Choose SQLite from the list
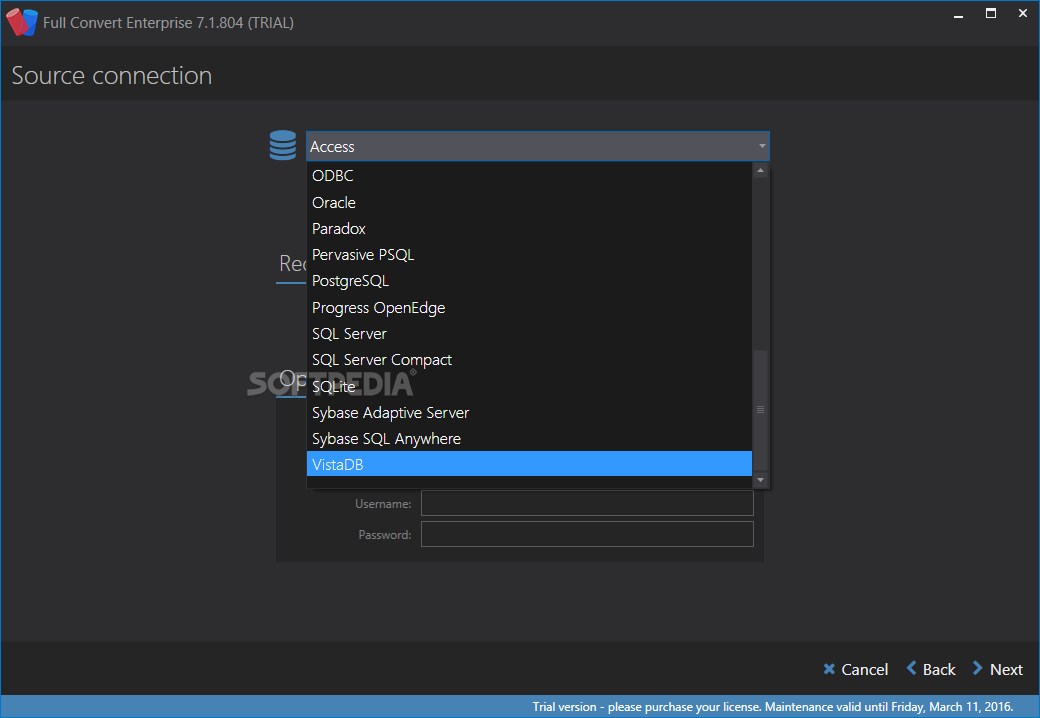Viewport: 1040px width, 718px height. [529, 386]
